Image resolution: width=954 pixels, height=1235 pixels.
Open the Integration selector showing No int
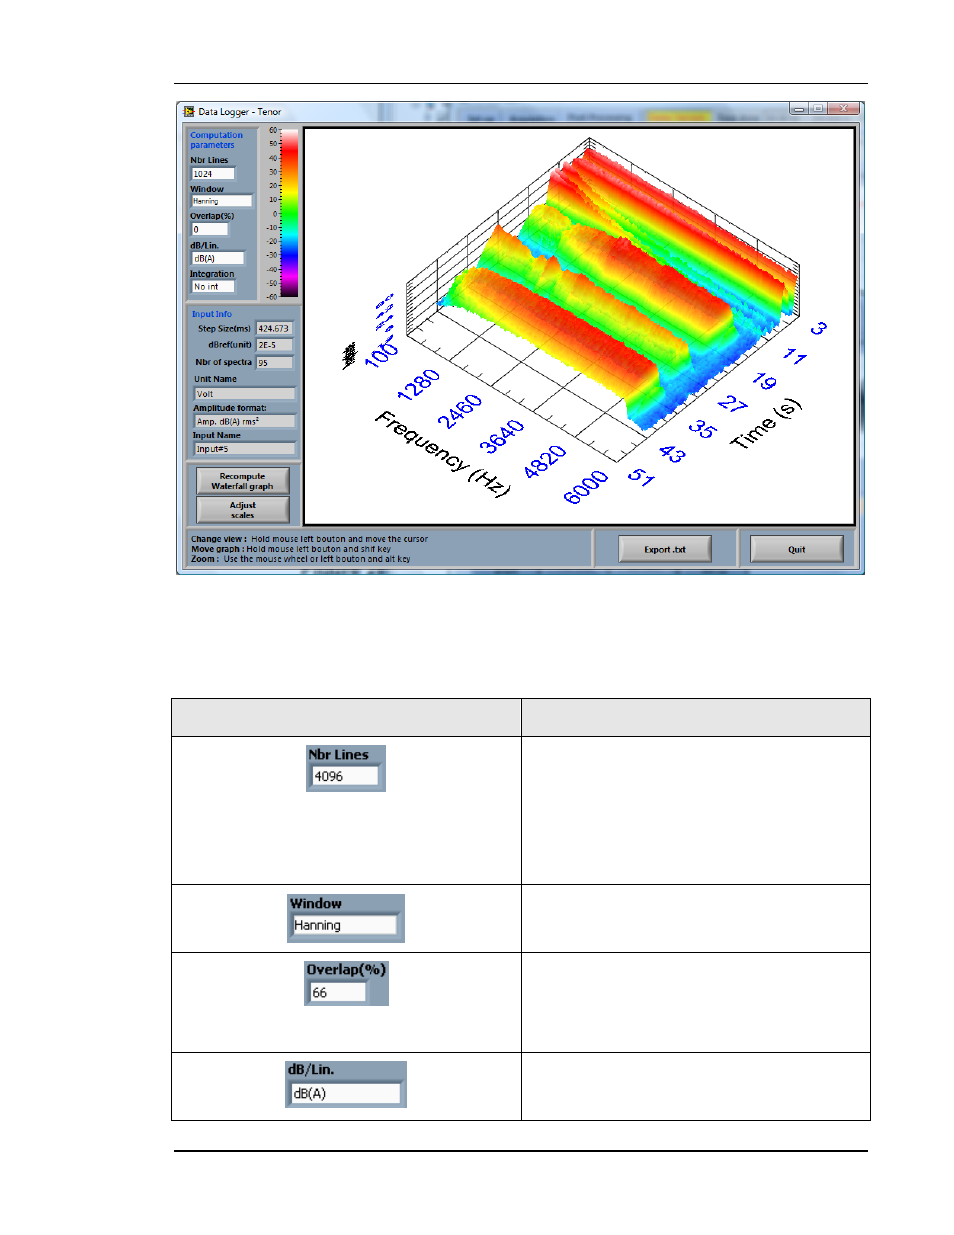pyautogui.click(x=212, y=287)
